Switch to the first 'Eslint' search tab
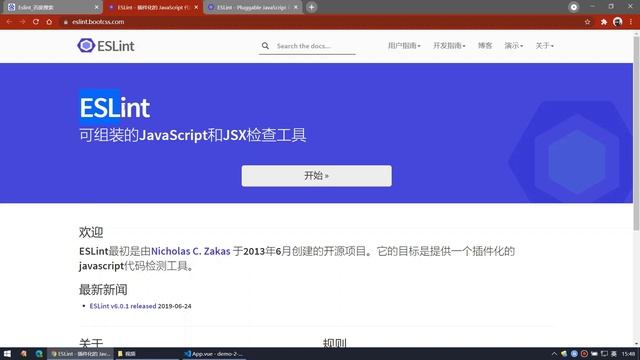The image size is (640, 360). (x=51, y=7)
